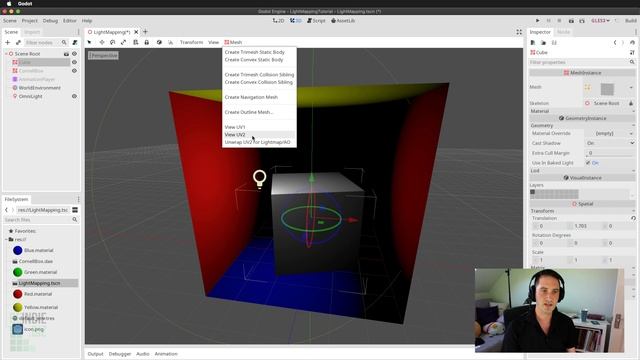Go to previous edited object in history
The height and width of the screenshot is (360, 640).
tap(615, 42)
